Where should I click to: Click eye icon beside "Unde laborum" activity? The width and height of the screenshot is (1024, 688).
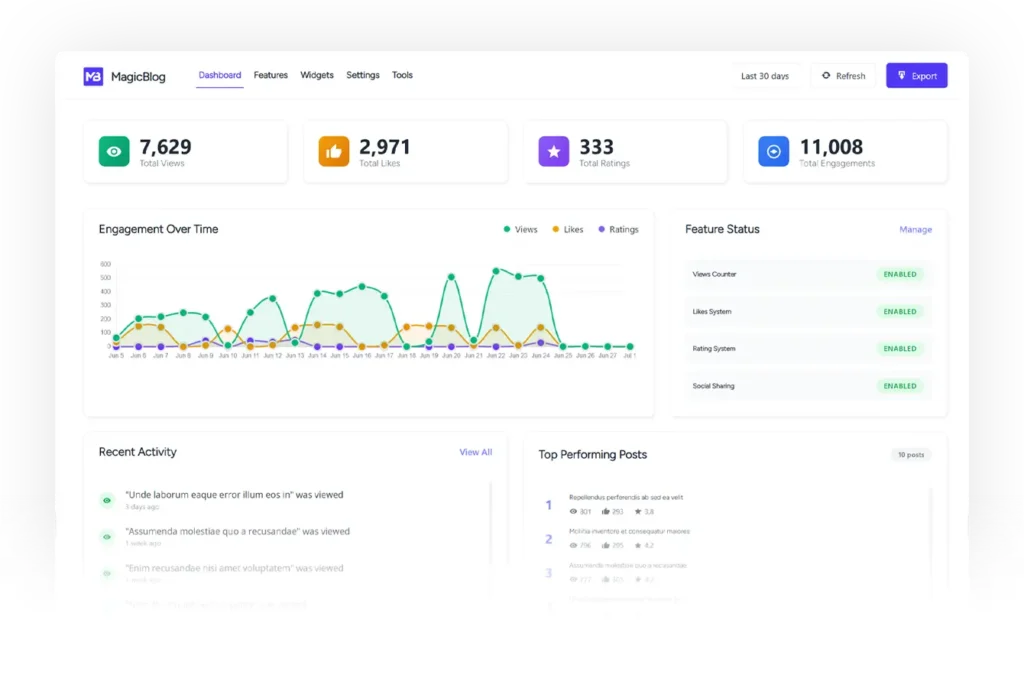coord(107,500)
